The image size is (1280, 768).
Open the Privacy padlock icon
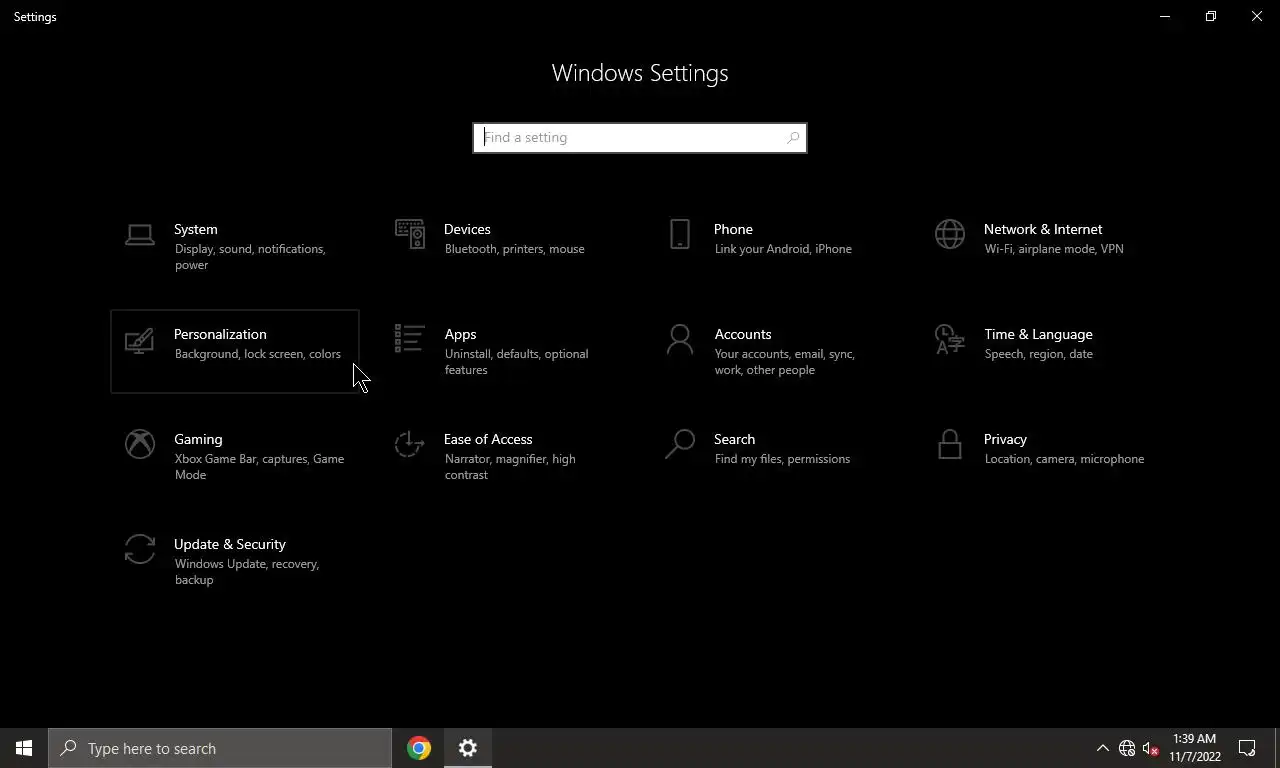click(950, 444)
